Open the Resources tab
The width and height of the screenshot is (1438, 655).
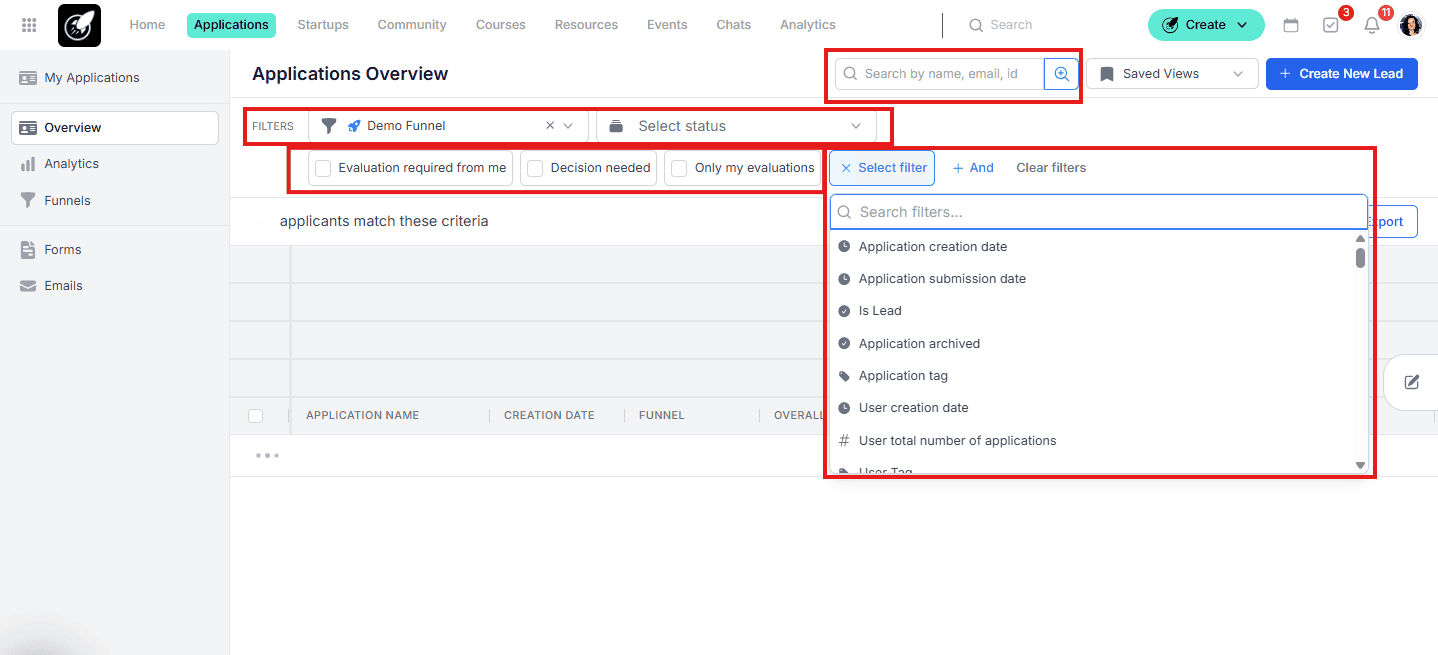coord(586,25)
